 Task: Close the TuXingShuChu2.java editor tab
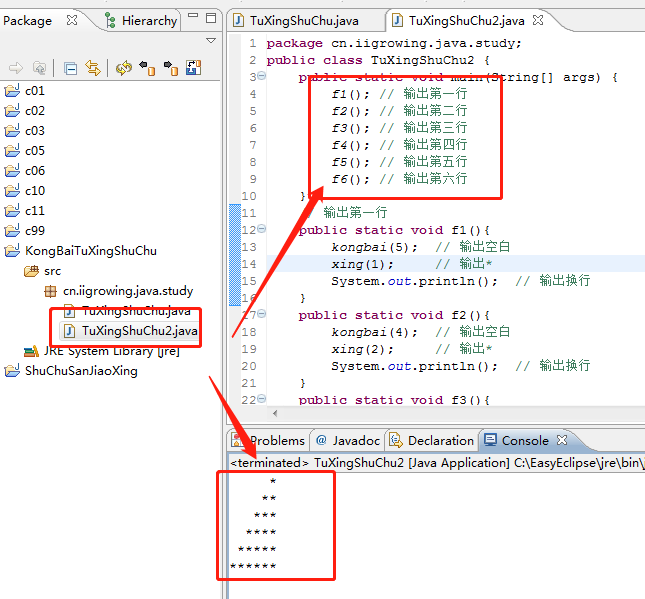[x=538, y=20]
